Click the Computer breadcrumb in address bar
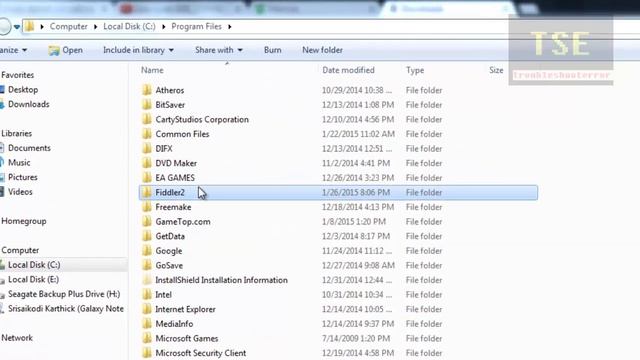The image size is (640, 360). [x=69, y=27]
